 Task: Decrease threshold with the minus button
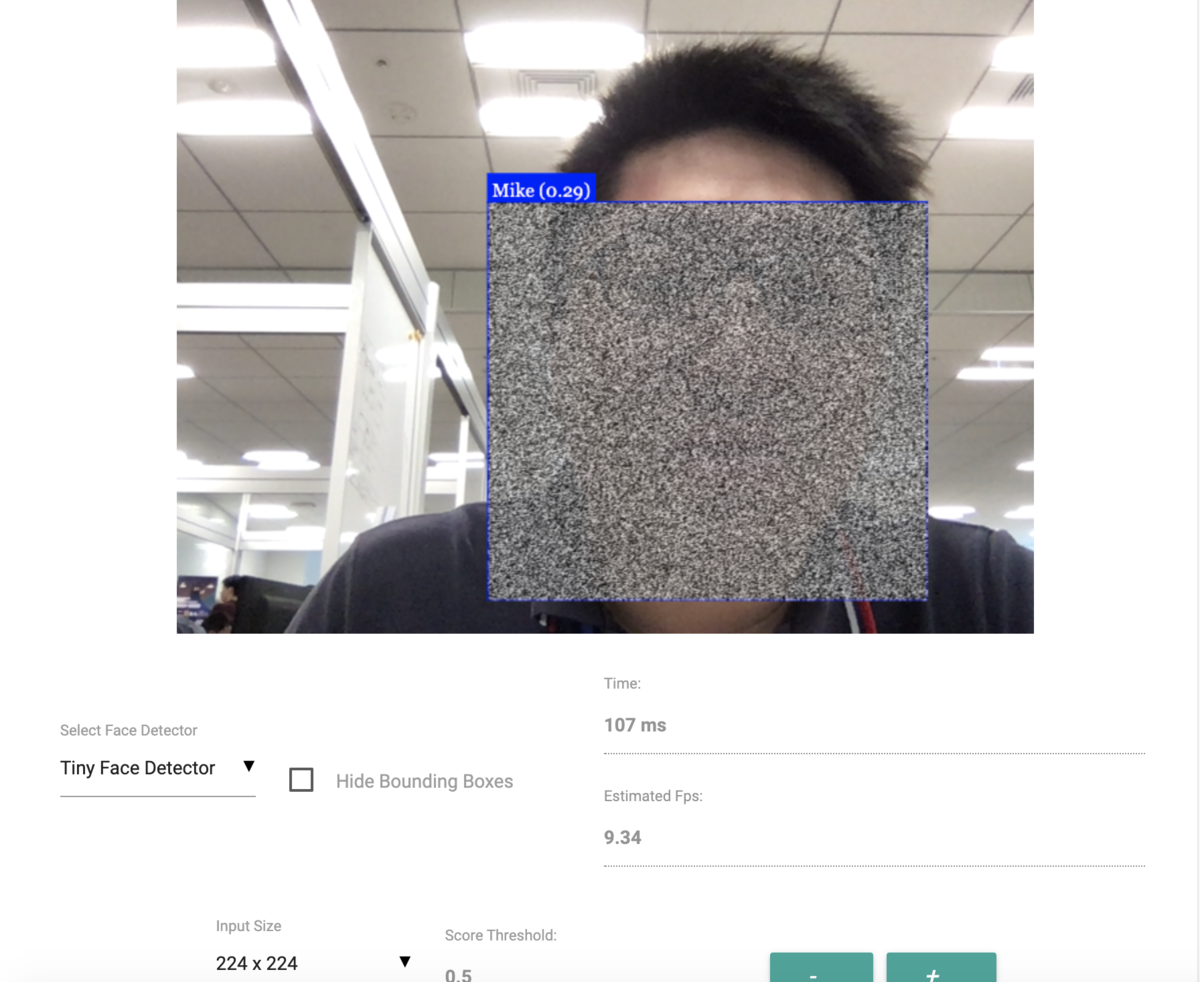[821, 968]
